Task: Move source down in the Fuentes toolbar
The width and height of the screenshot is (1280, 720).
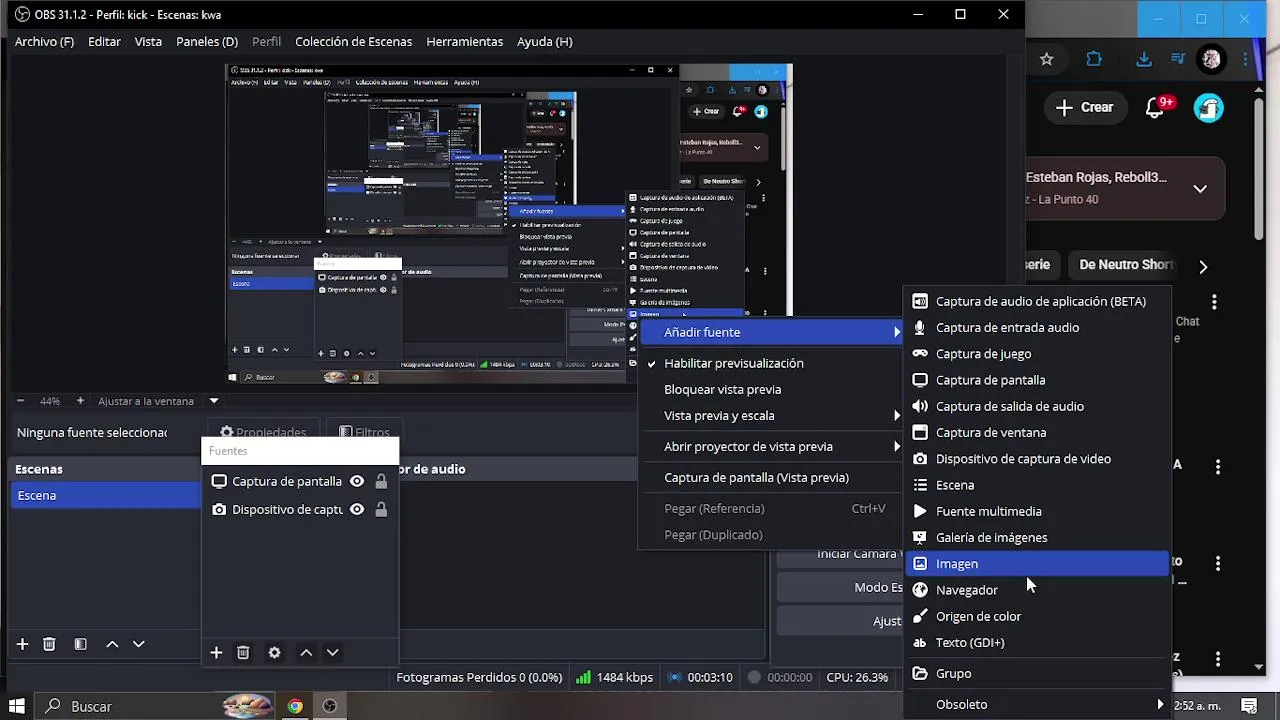Action: tap(333, 652)
